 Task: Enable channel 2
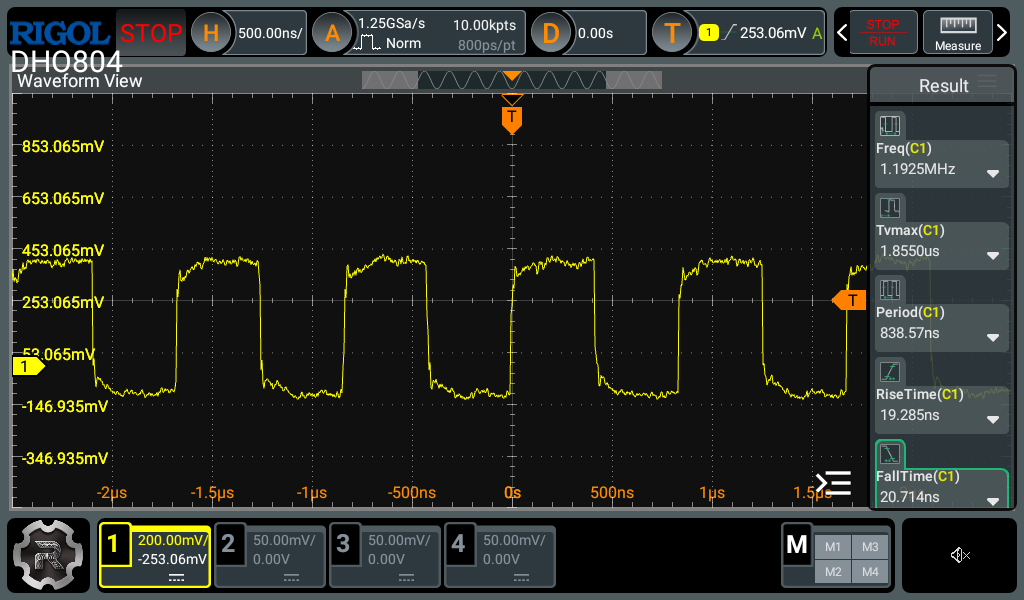[x=270, y=556]
